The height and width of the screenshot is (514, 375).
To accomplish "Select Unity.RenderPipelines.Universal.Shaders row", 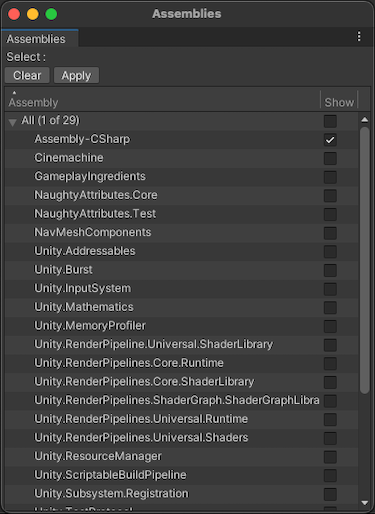I will click(182, 438).
